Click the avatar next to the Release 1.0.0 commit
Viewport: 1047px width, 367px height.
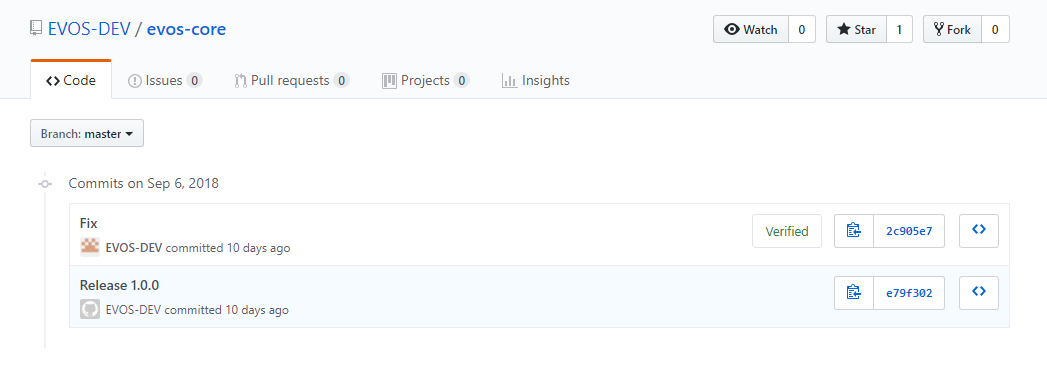[x=90, y=310]
